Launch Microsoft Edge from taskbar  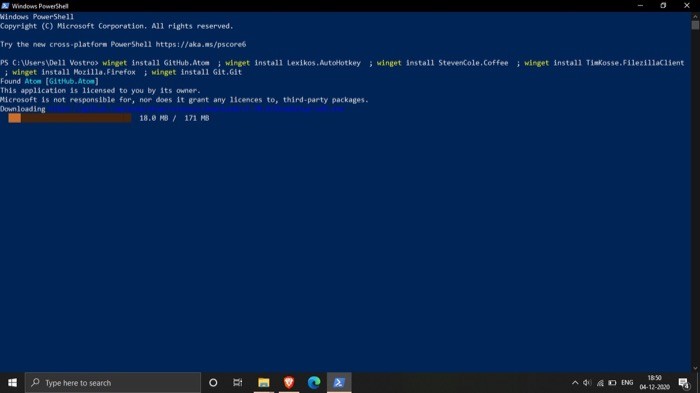tap(314, 383)
